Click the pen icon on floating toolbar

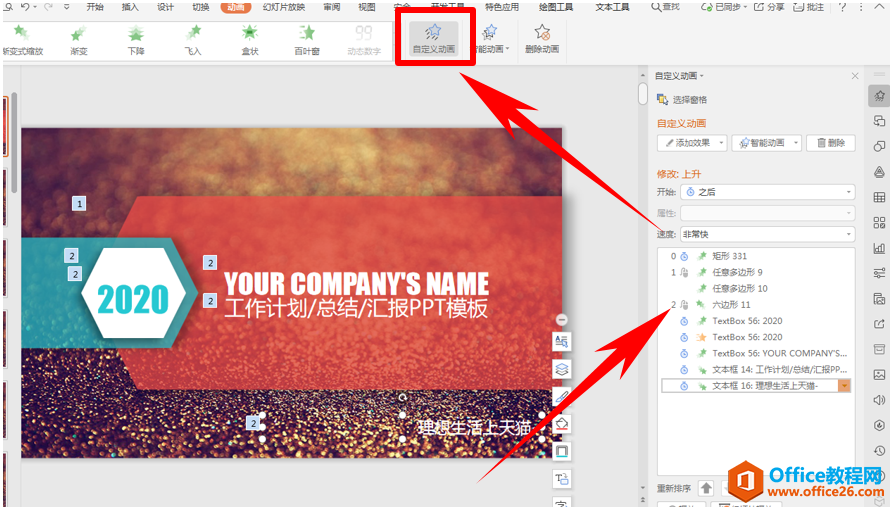(x=561, y=397)
